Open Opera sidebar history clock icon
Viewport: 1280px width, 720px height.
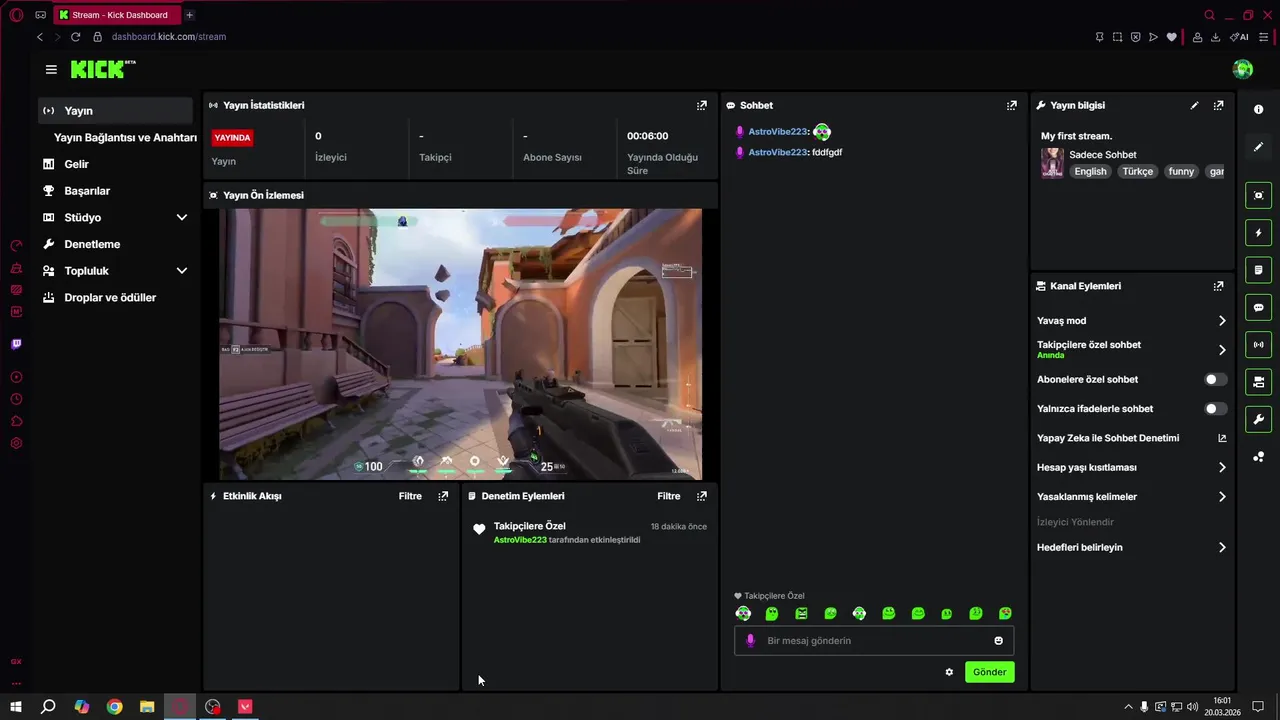pyautogui.click(x=16, y=399)
